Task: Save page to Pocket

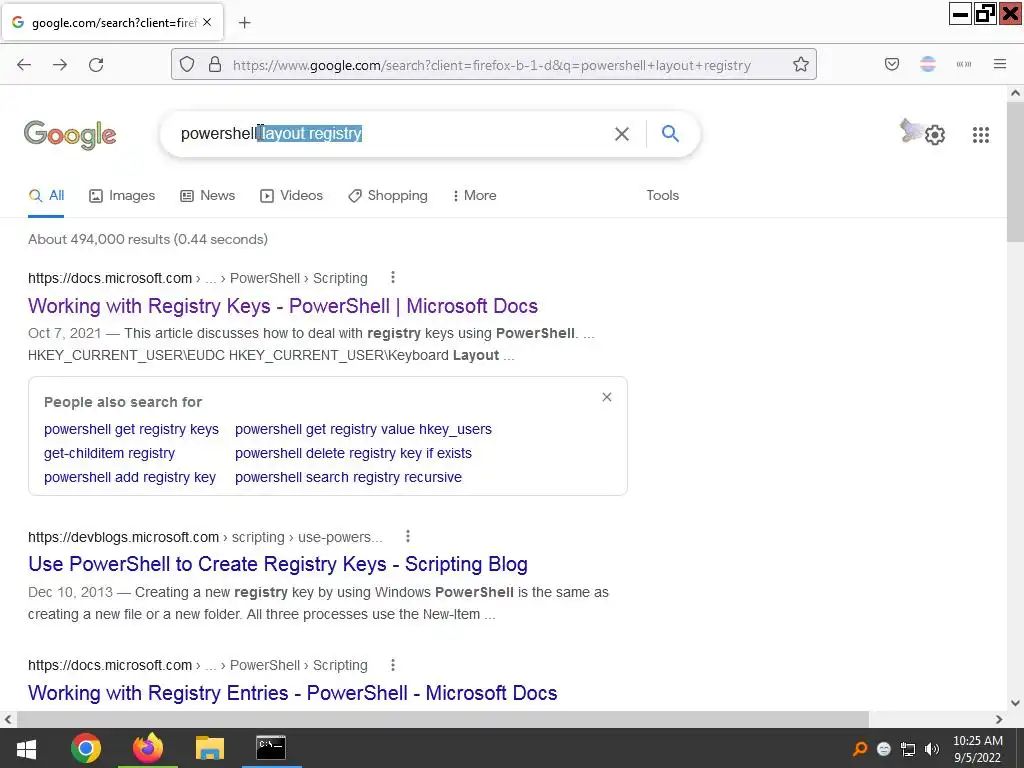Action: point(892,64)
